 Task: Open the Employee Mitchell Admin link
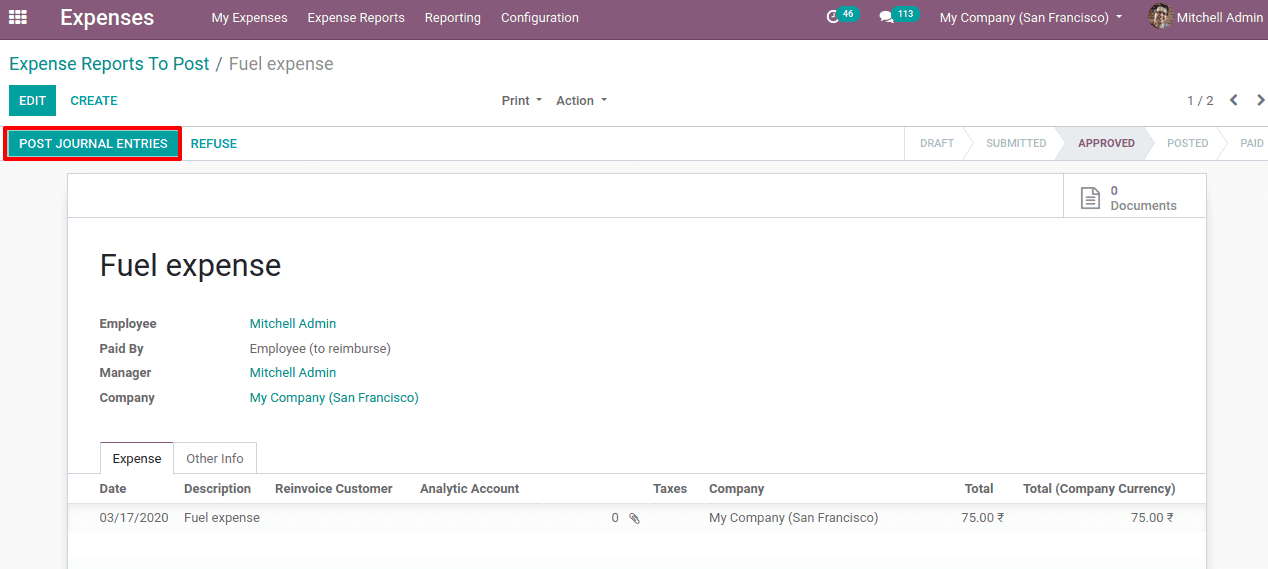tap(293, 324)
